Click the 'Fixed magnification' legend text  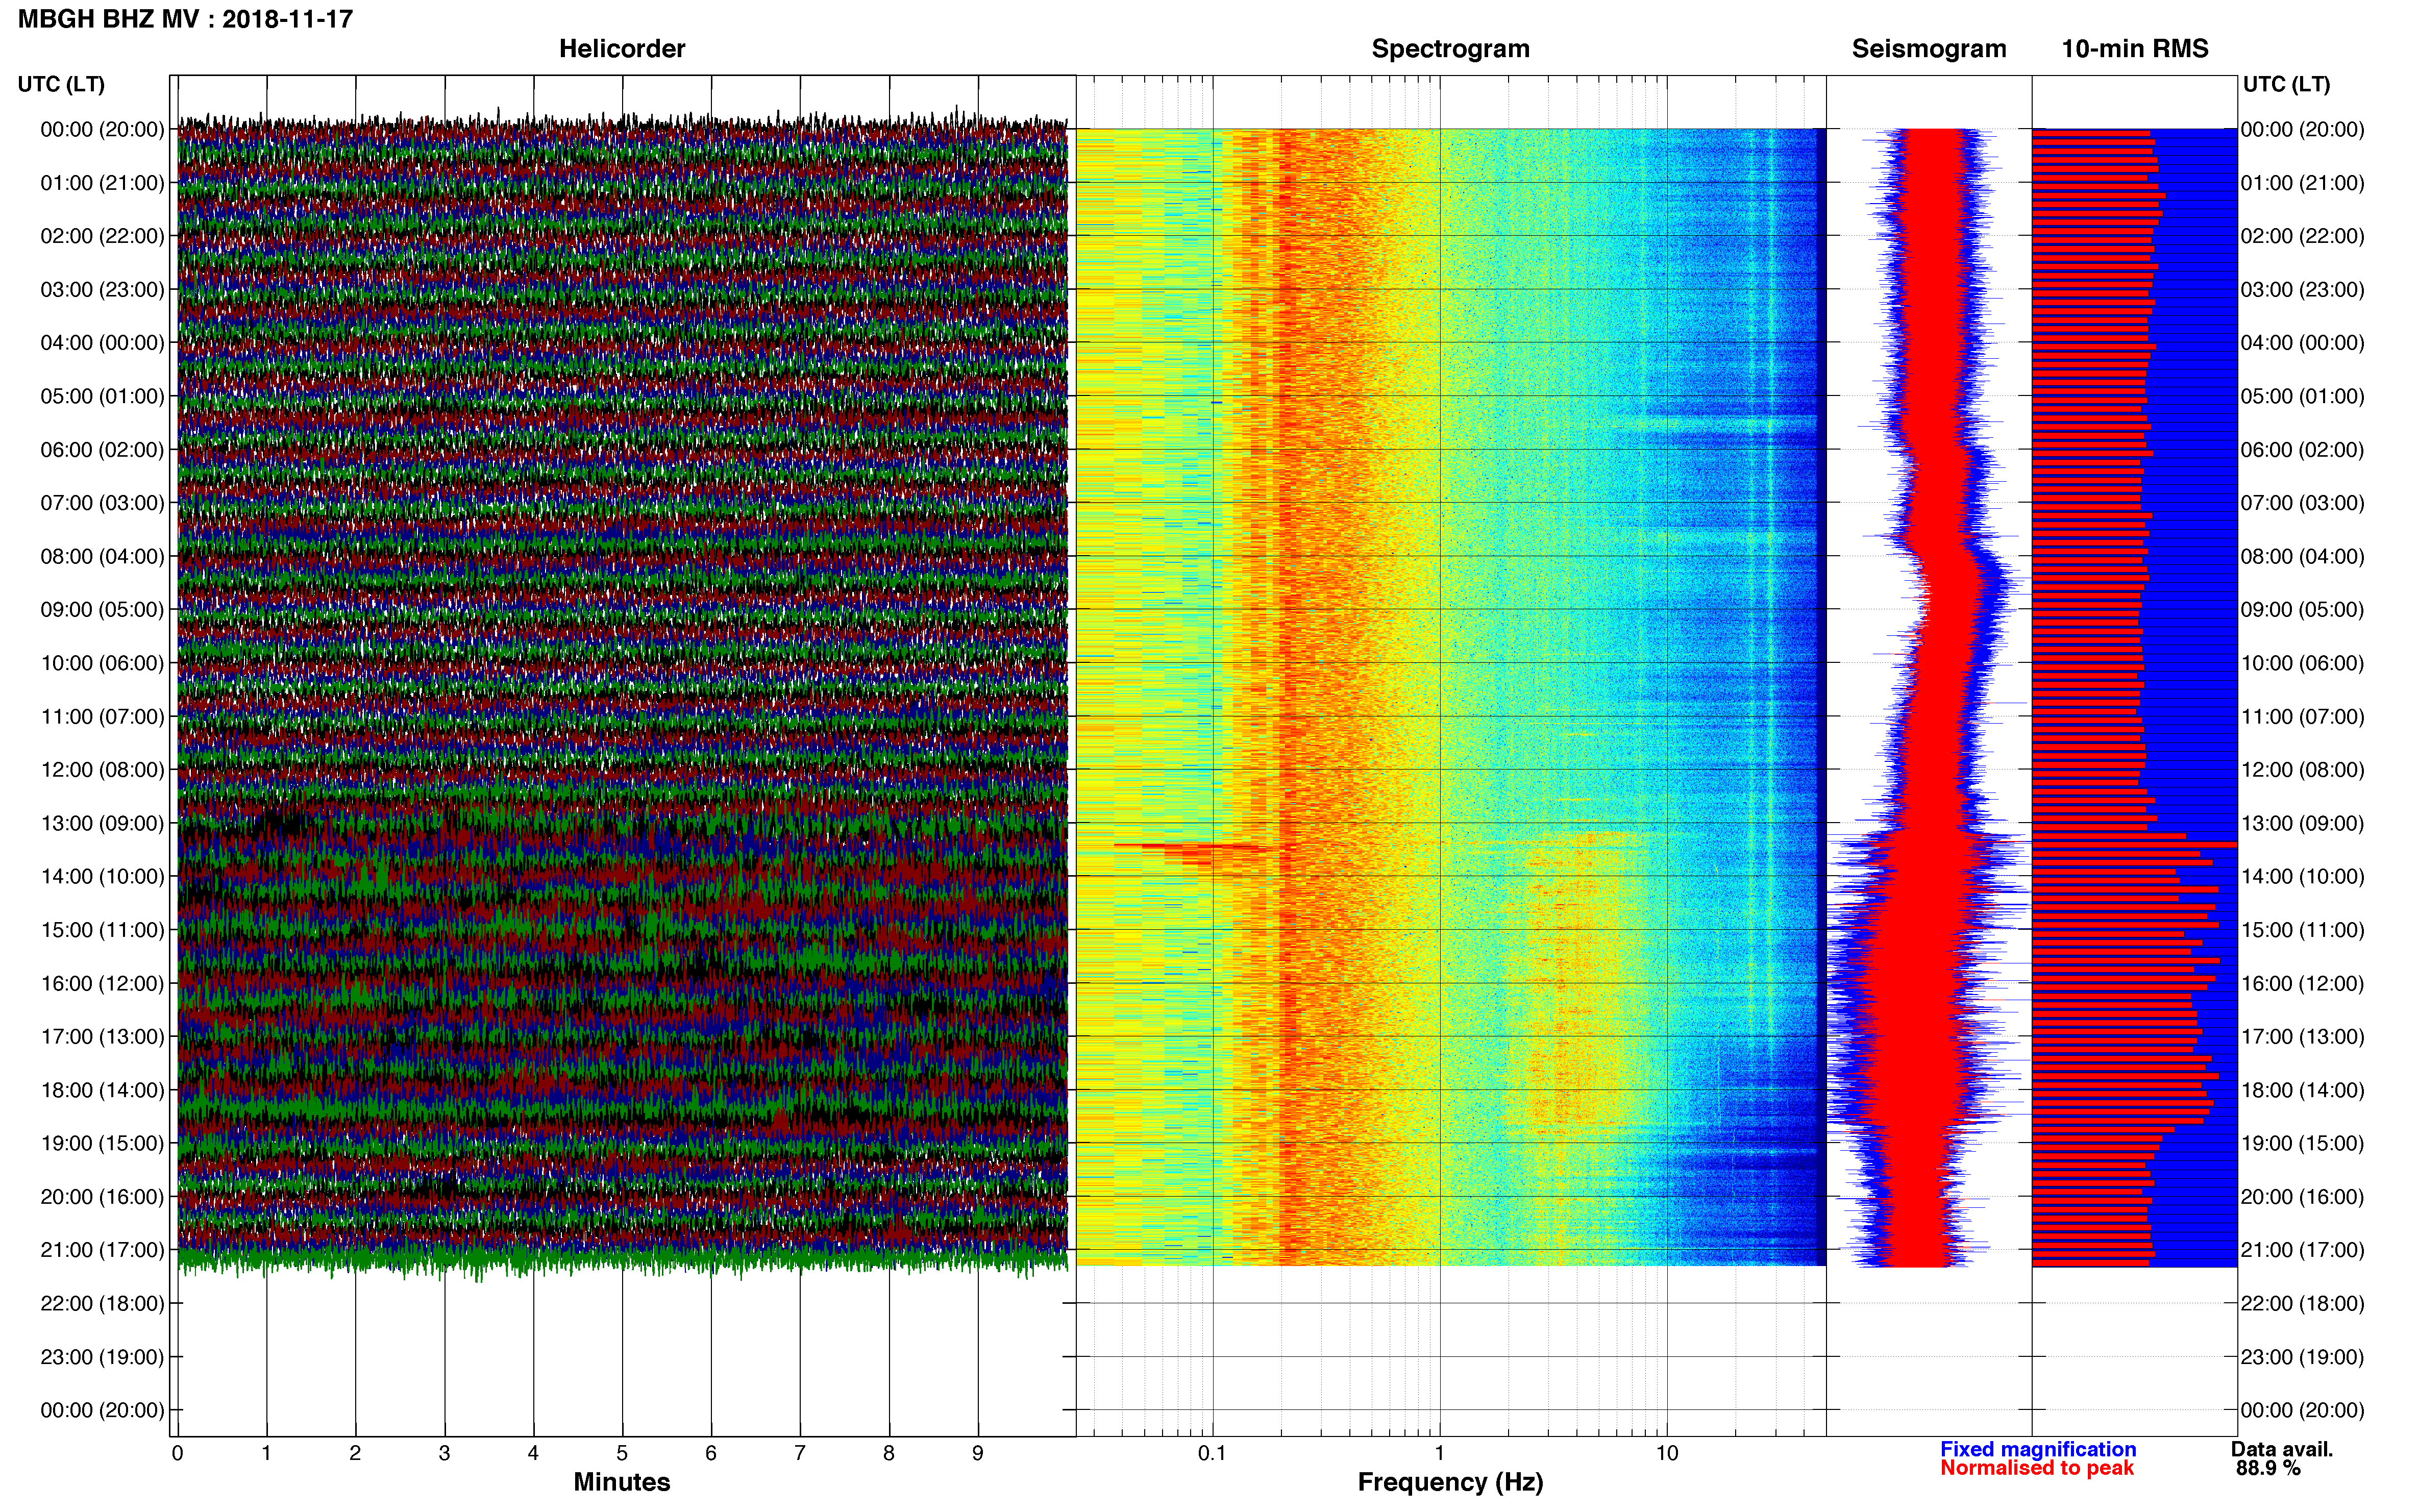point(2038,1449)
